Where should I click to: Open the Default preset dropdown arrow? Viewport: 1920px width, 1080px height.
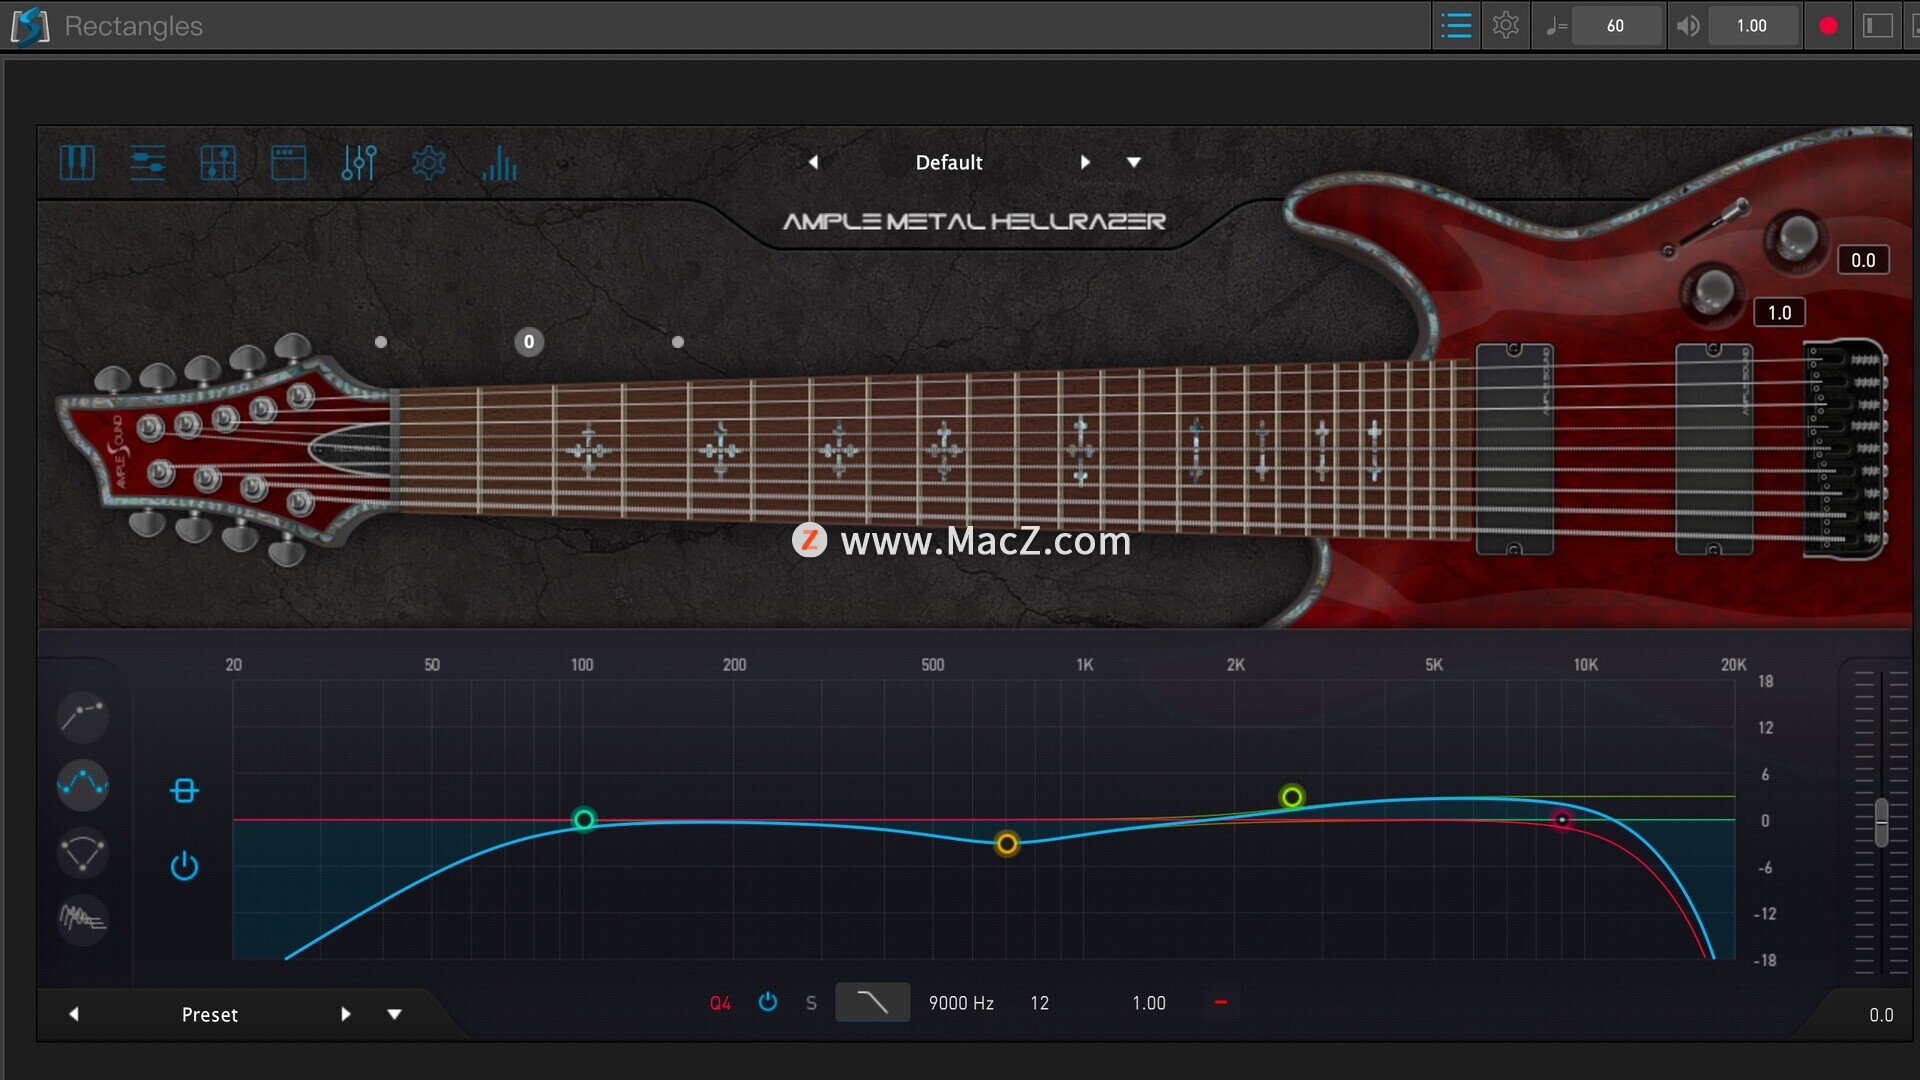[1134, 162]
